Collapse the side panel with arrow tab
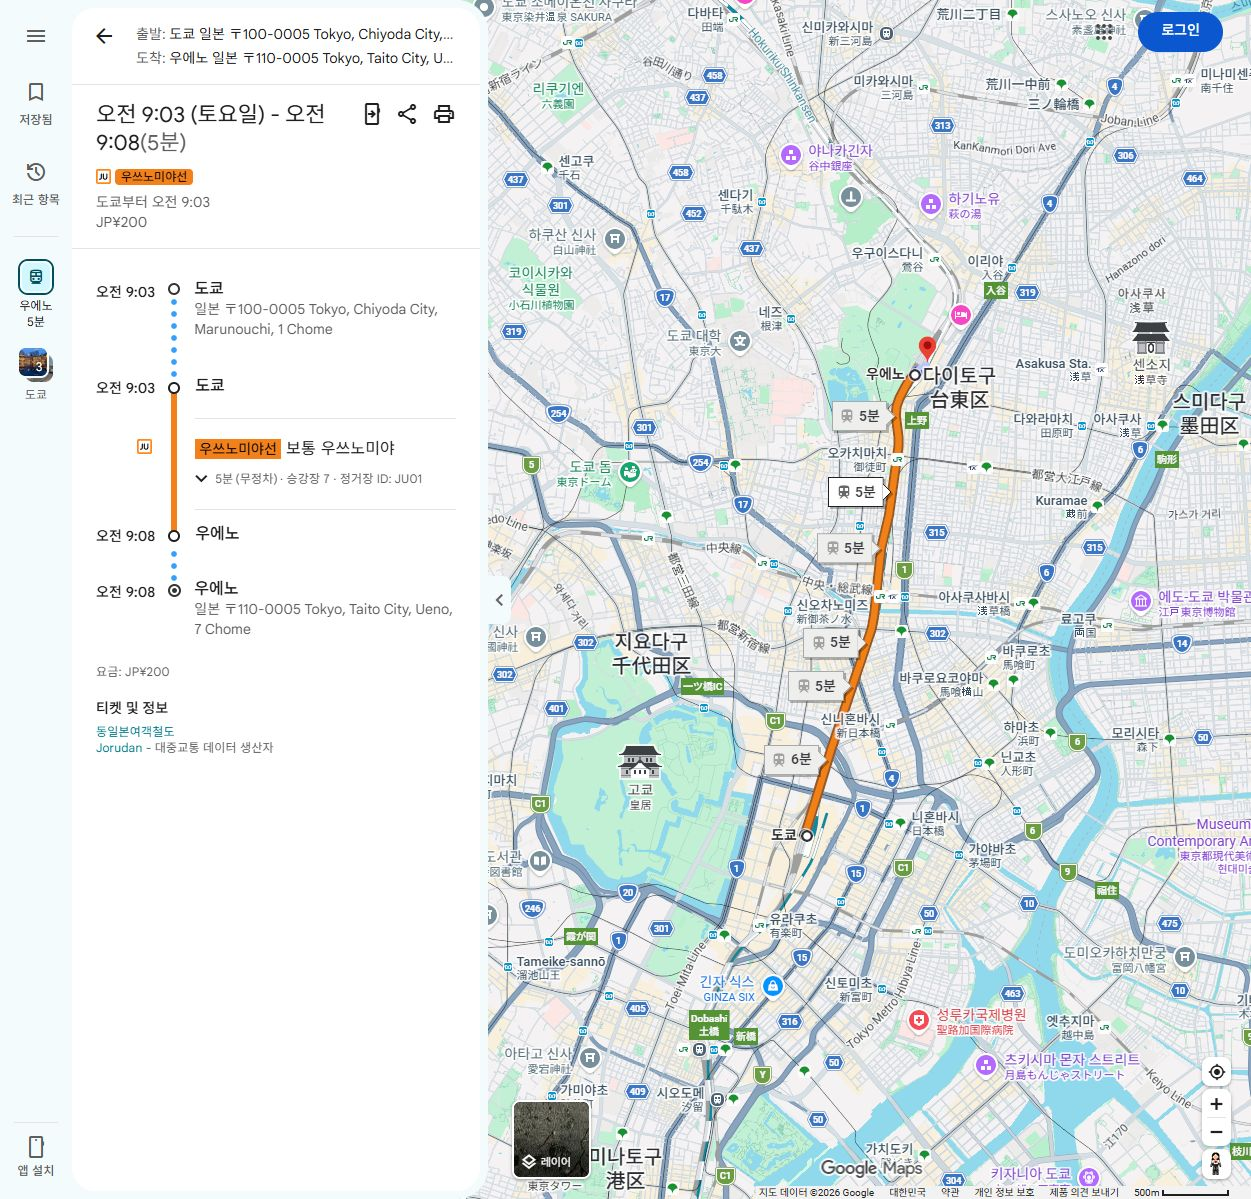The image size is (1251, 1199). pos(499,600)
